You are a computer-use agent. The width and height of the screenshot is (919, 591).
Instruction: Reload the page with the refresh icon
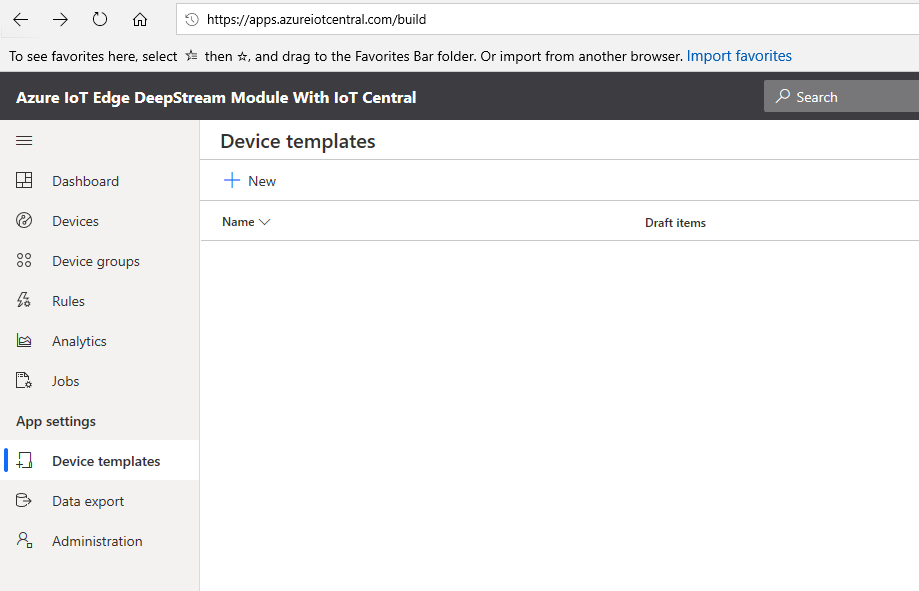coord(100,19)
